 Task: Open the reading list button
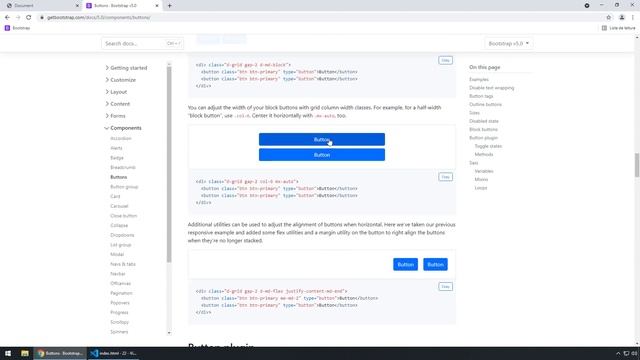pyautogui.click(x=618, y=28)
